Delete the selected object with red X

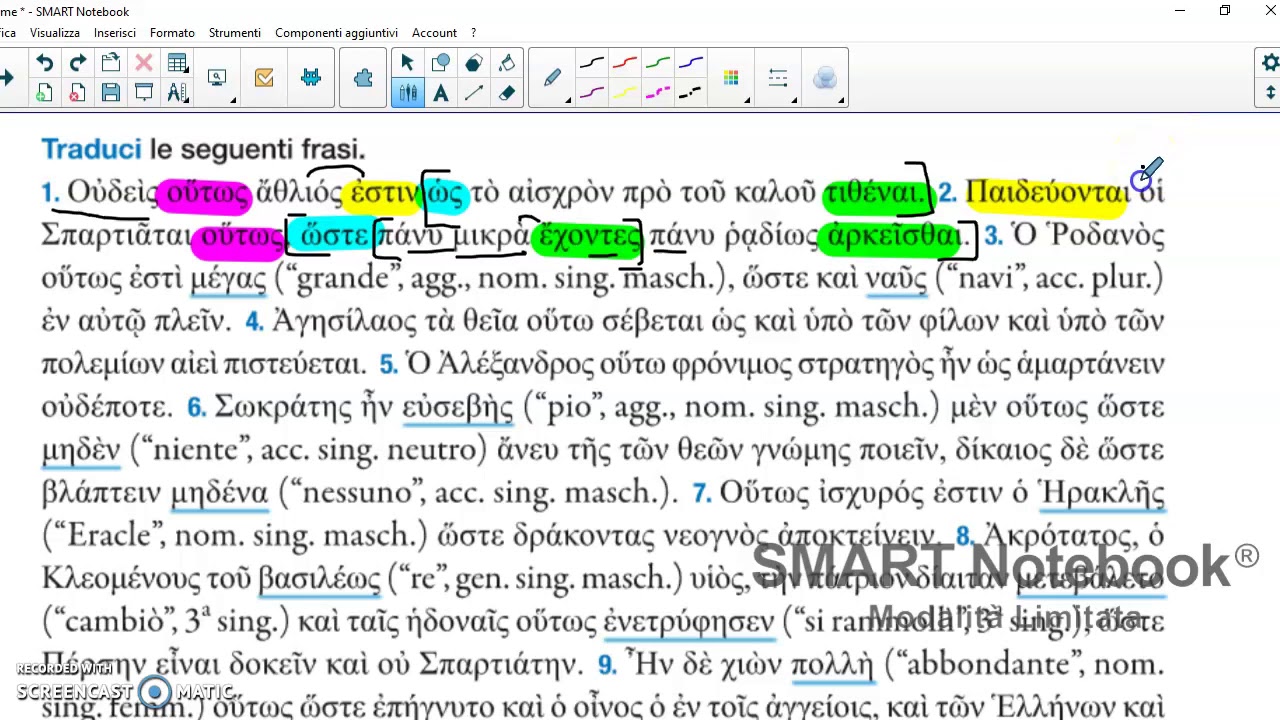coord(144,64)
